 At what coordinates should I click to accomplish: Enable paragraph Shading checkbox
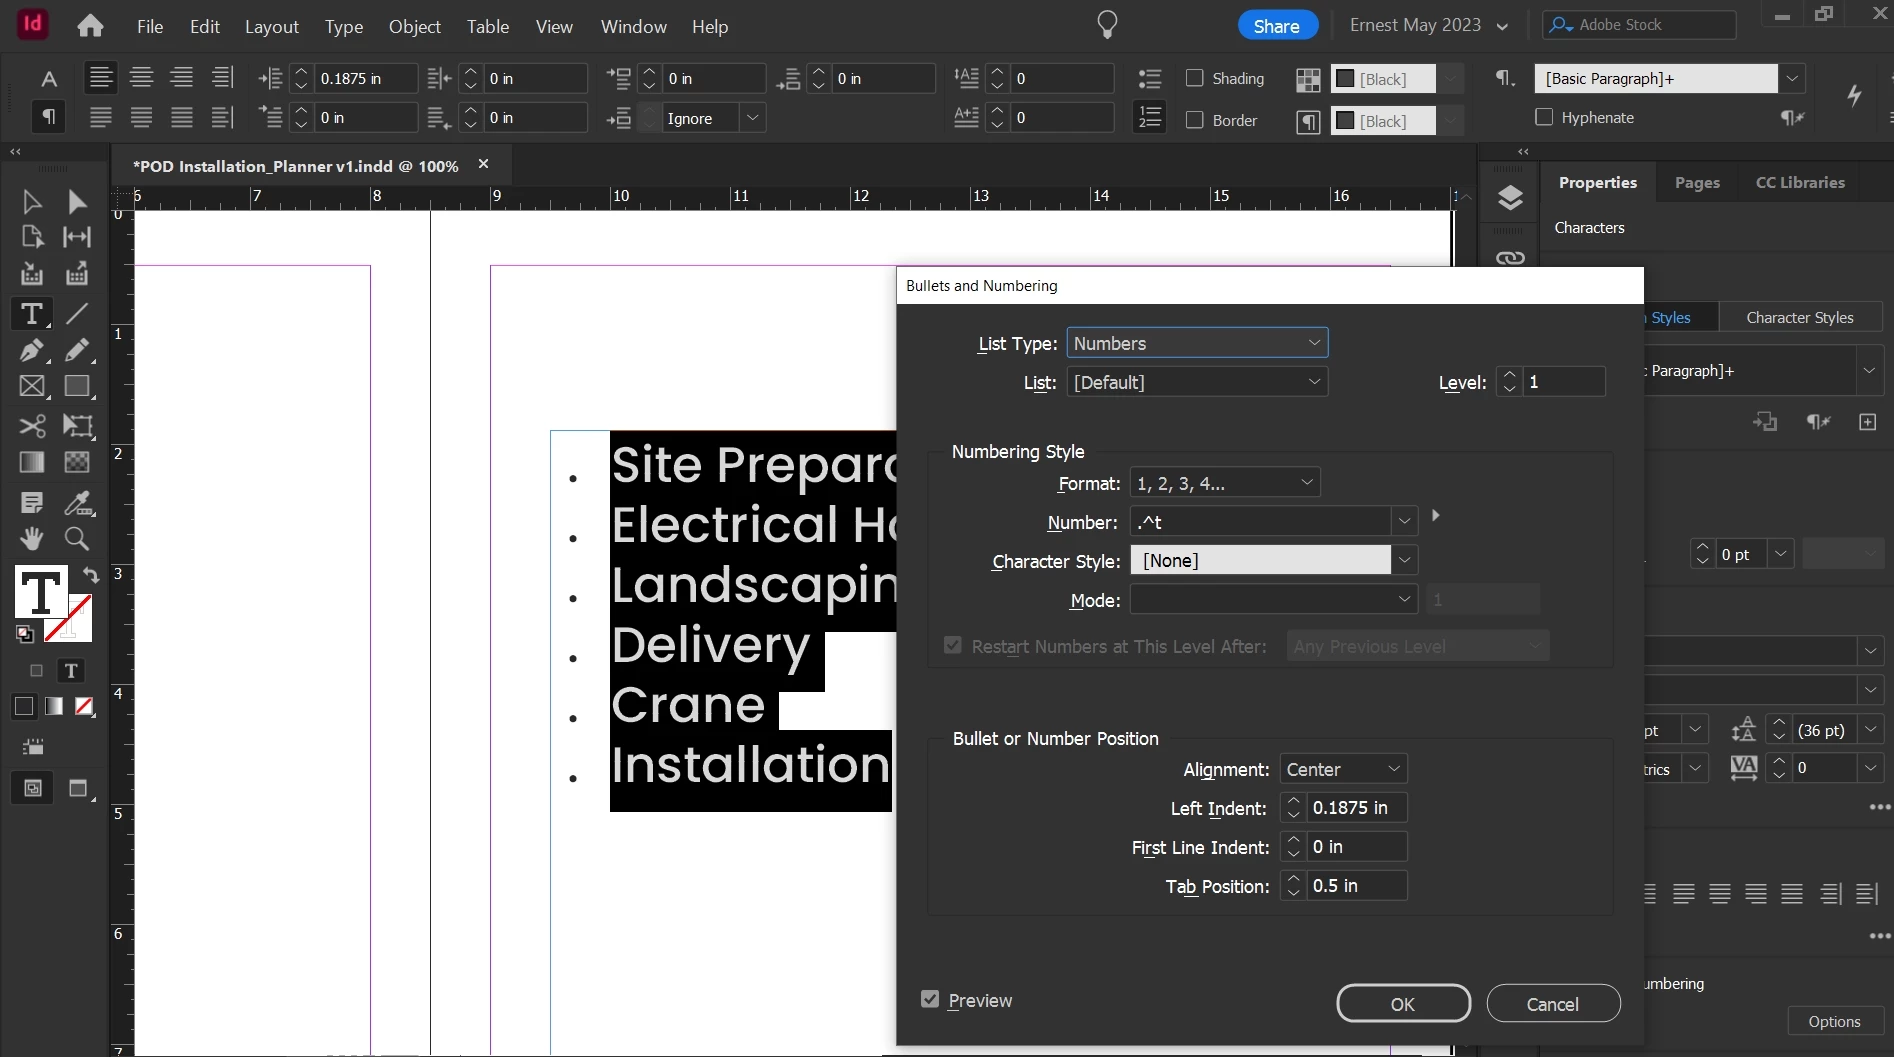pos(1194,78)
